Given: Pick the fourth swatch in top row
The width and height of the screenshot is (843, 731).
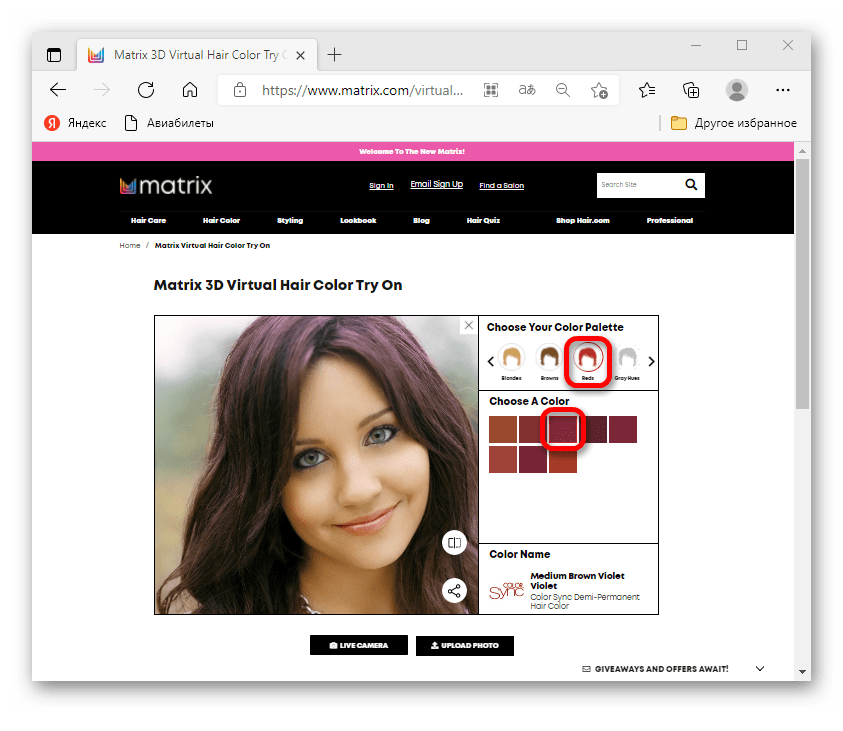Looking at the screenshot, I should point(595,429).
